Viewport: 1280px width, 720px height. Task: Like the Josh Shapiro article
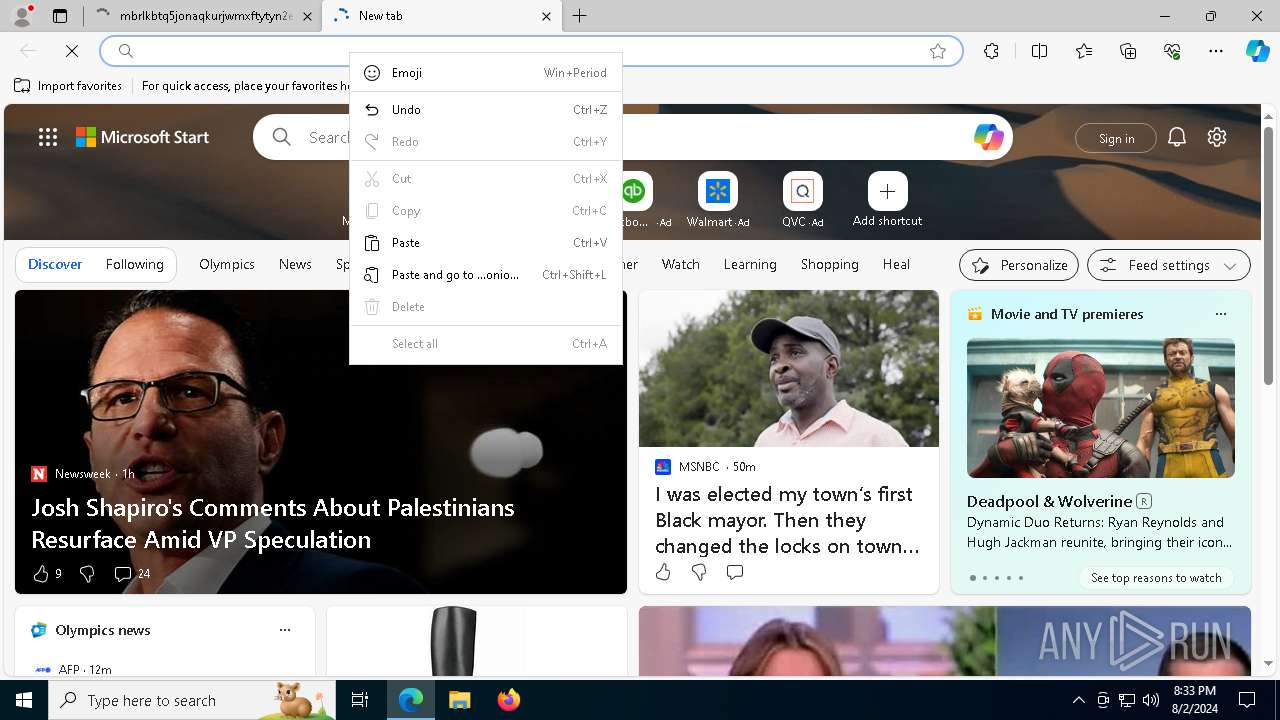pos(41,573)
